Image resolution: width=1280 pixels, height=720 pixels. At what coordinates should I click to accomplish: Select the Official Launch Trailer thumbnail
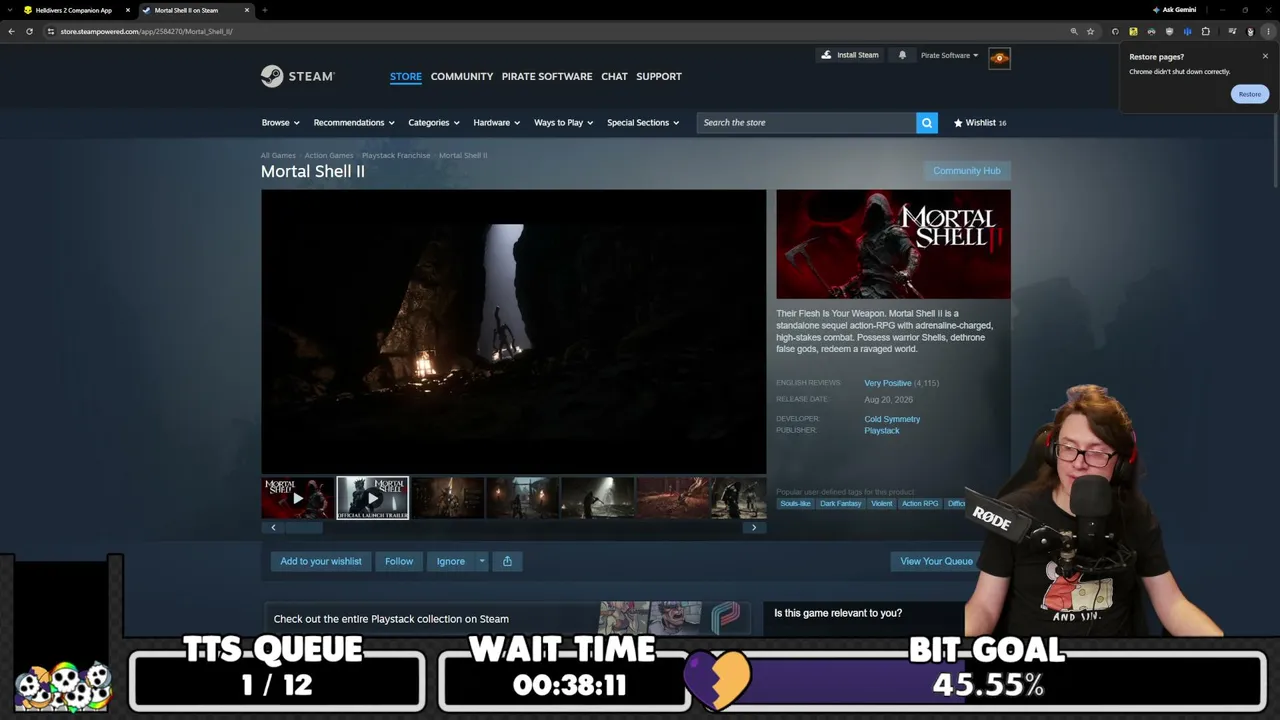click(x=373, y=498)
